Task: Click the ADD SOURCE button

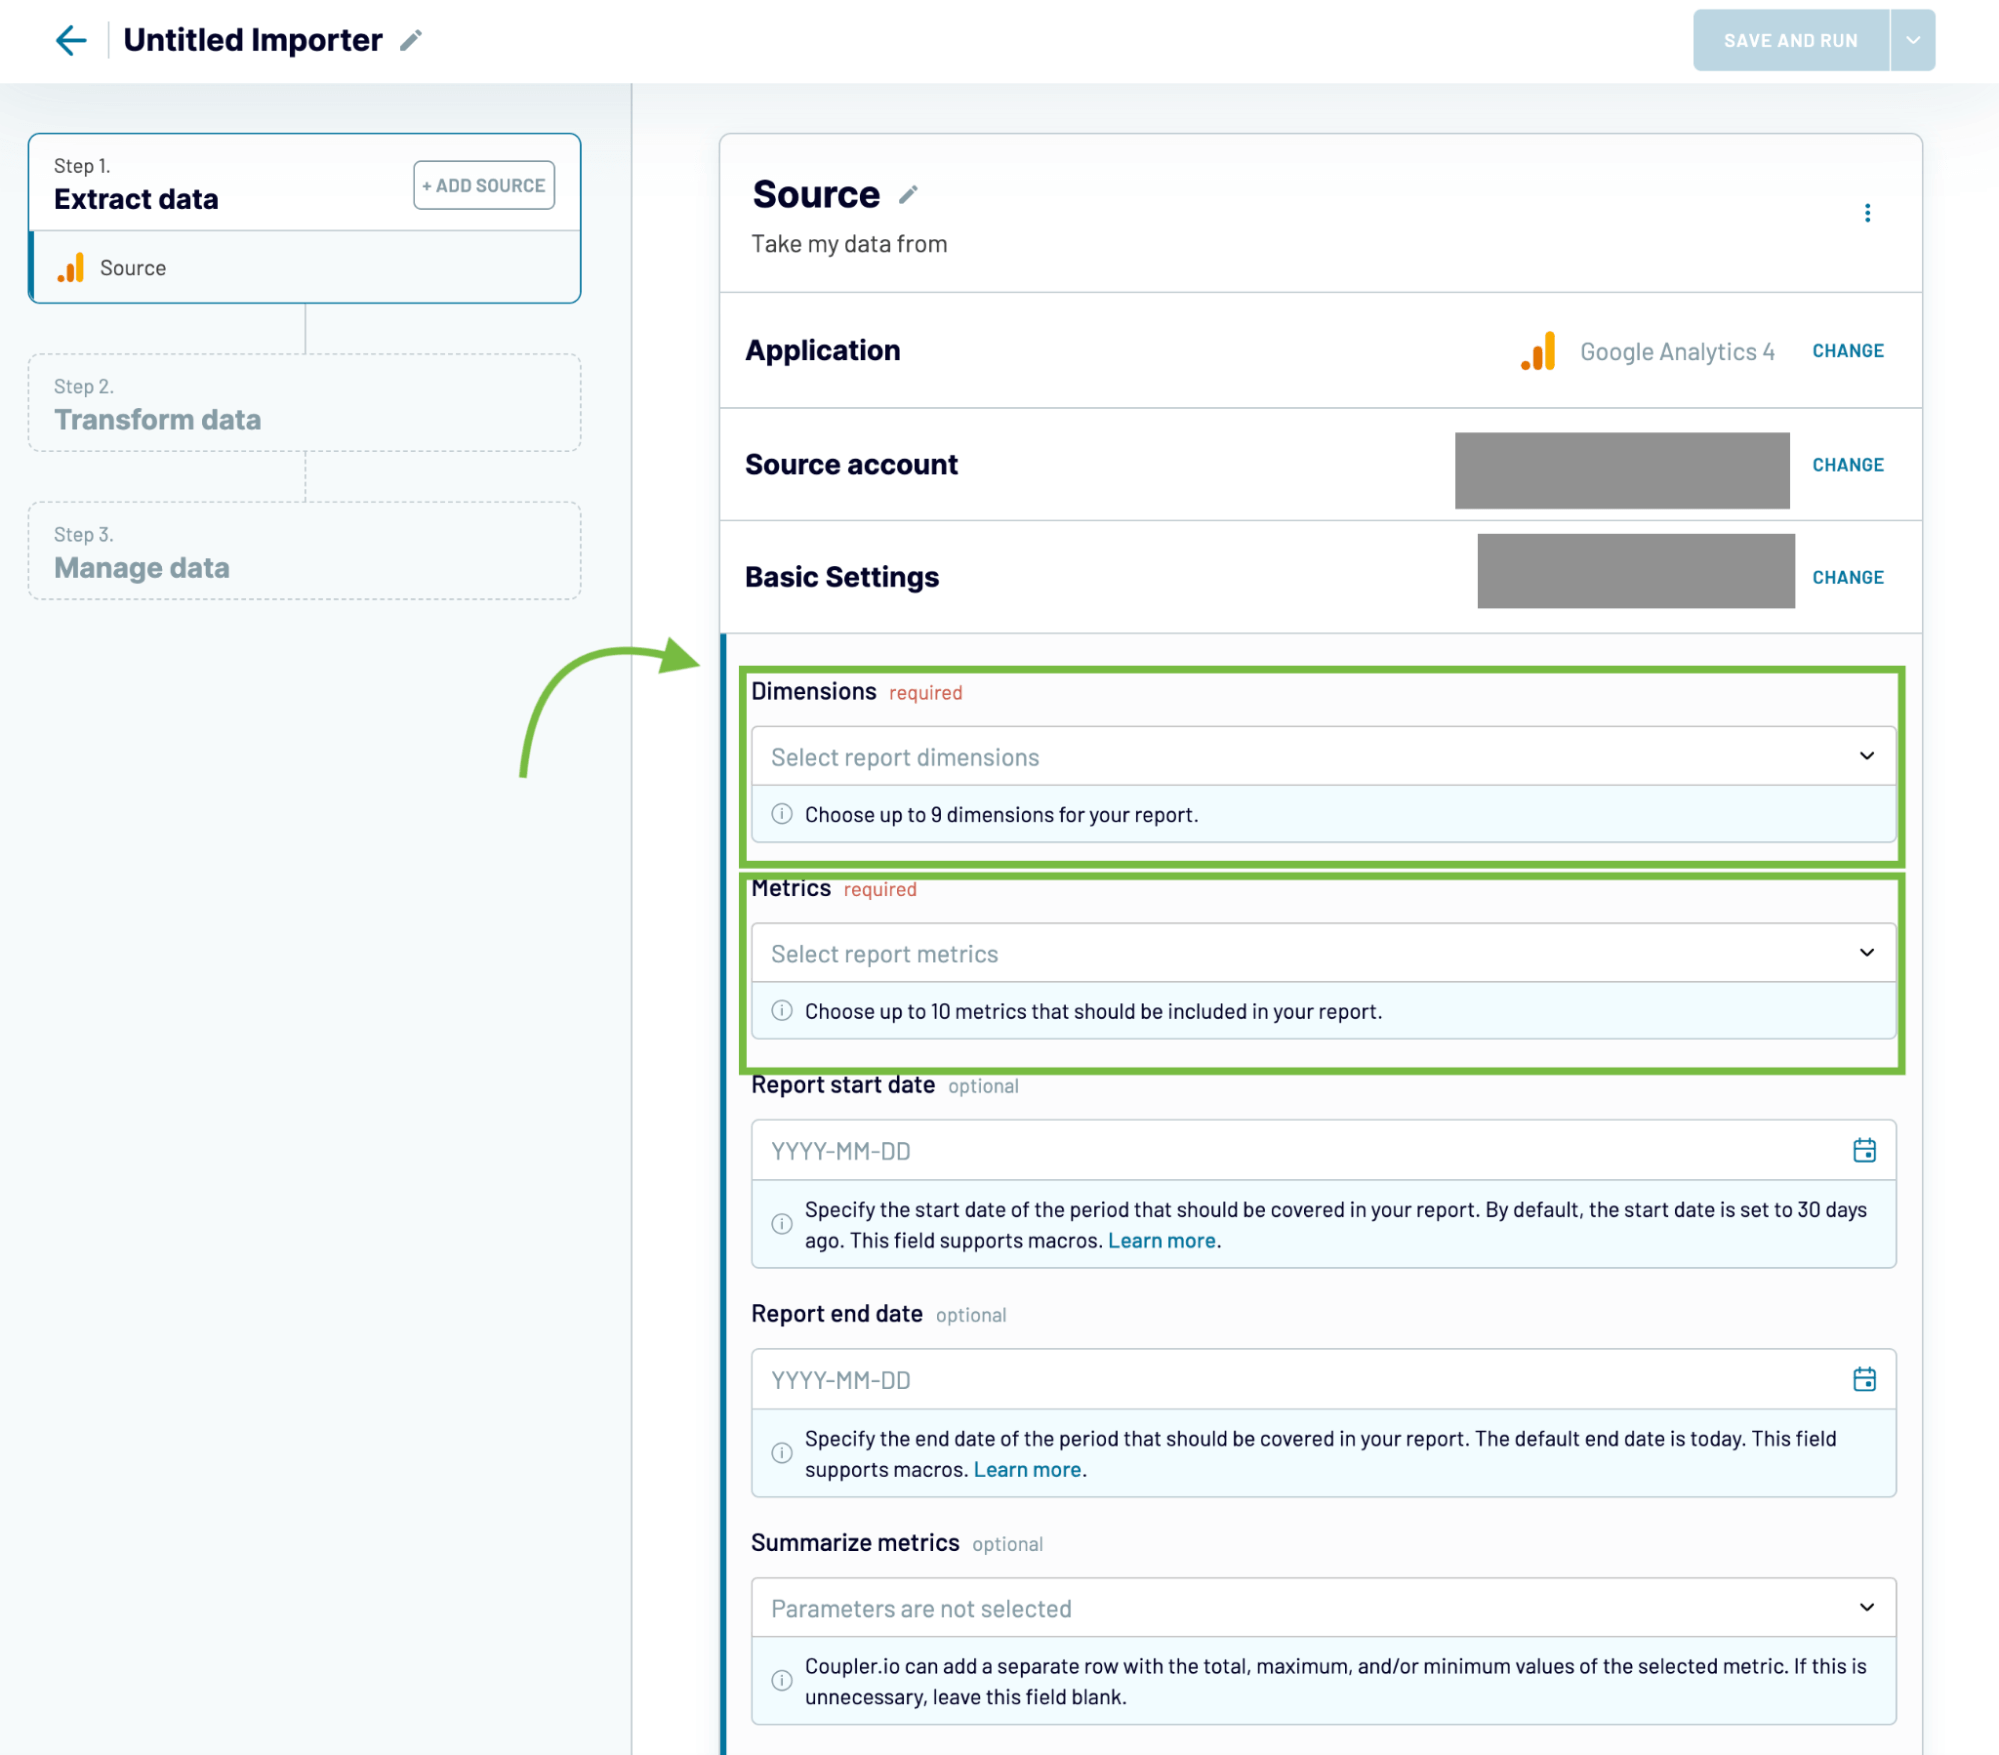Action: click(x=483, y=185)
